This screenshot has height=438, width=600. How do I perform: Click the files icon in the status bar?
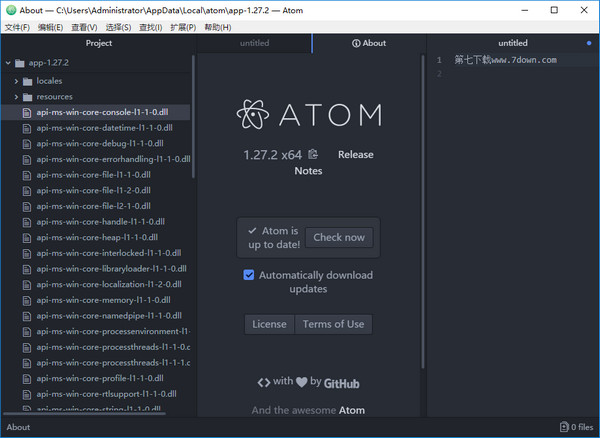(565, 427)
